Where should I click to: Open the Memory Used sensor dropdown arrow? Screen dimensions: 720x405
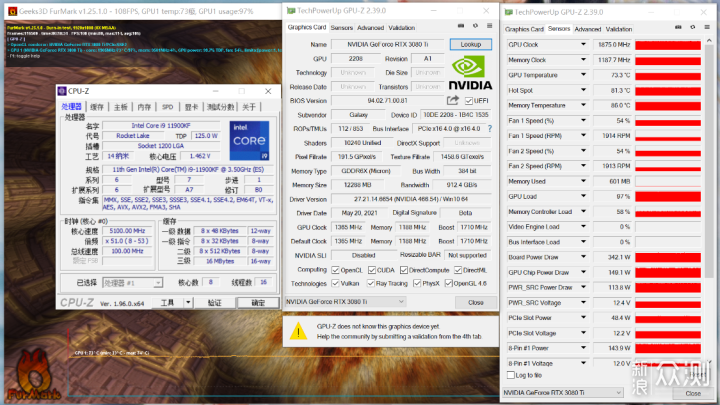tap(583, 181)
